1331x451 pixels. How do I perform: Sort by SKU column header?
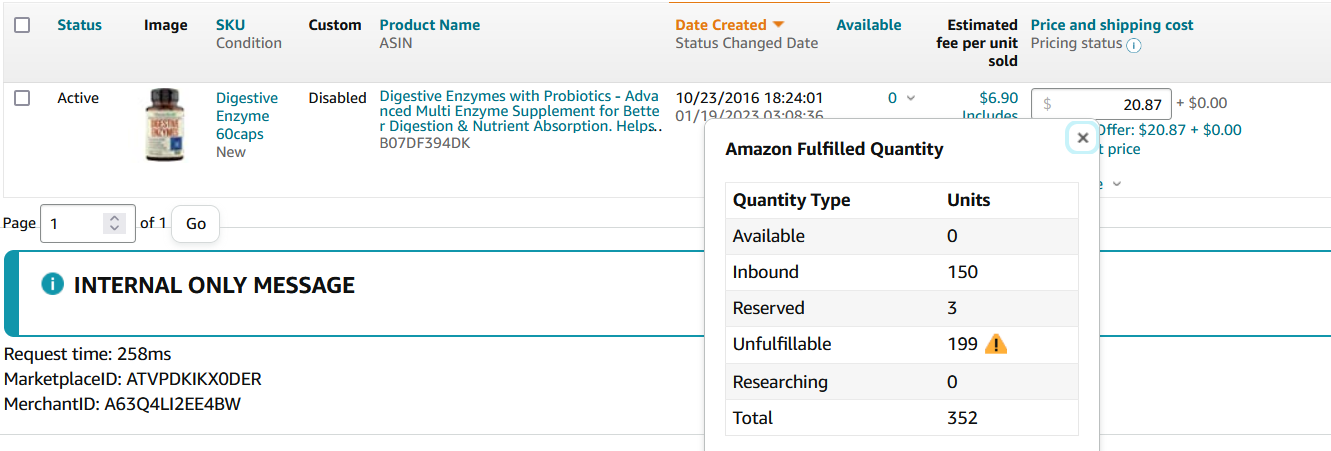click(230, 25)
